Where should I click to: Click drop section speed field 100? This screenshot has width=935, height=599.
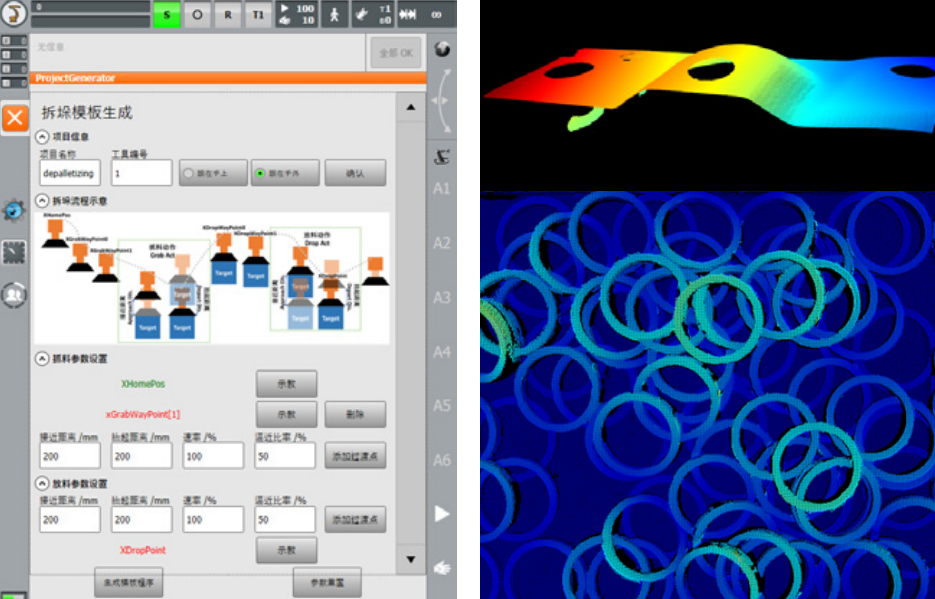pos(213,520)
